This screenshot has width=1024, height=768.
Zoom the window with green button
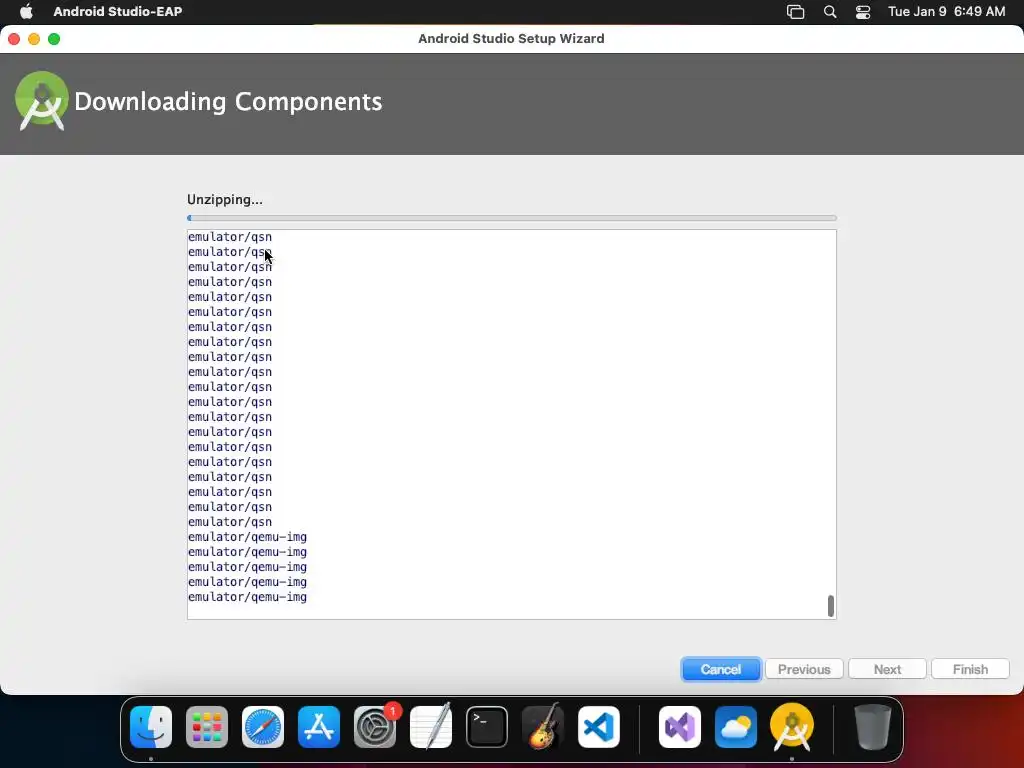click(54, 39)
